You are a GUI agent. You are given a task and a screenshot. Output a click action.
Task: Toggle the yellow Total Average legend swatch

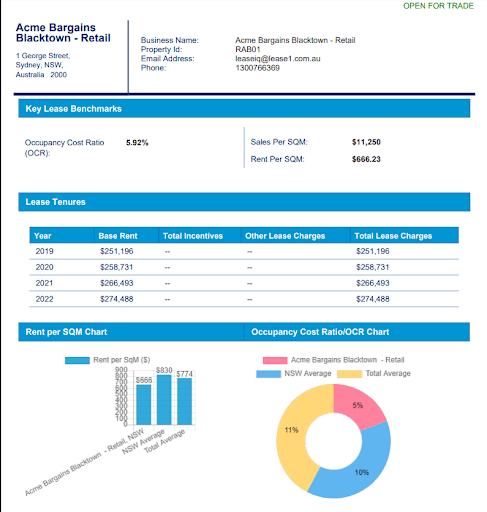coord(349,374)
